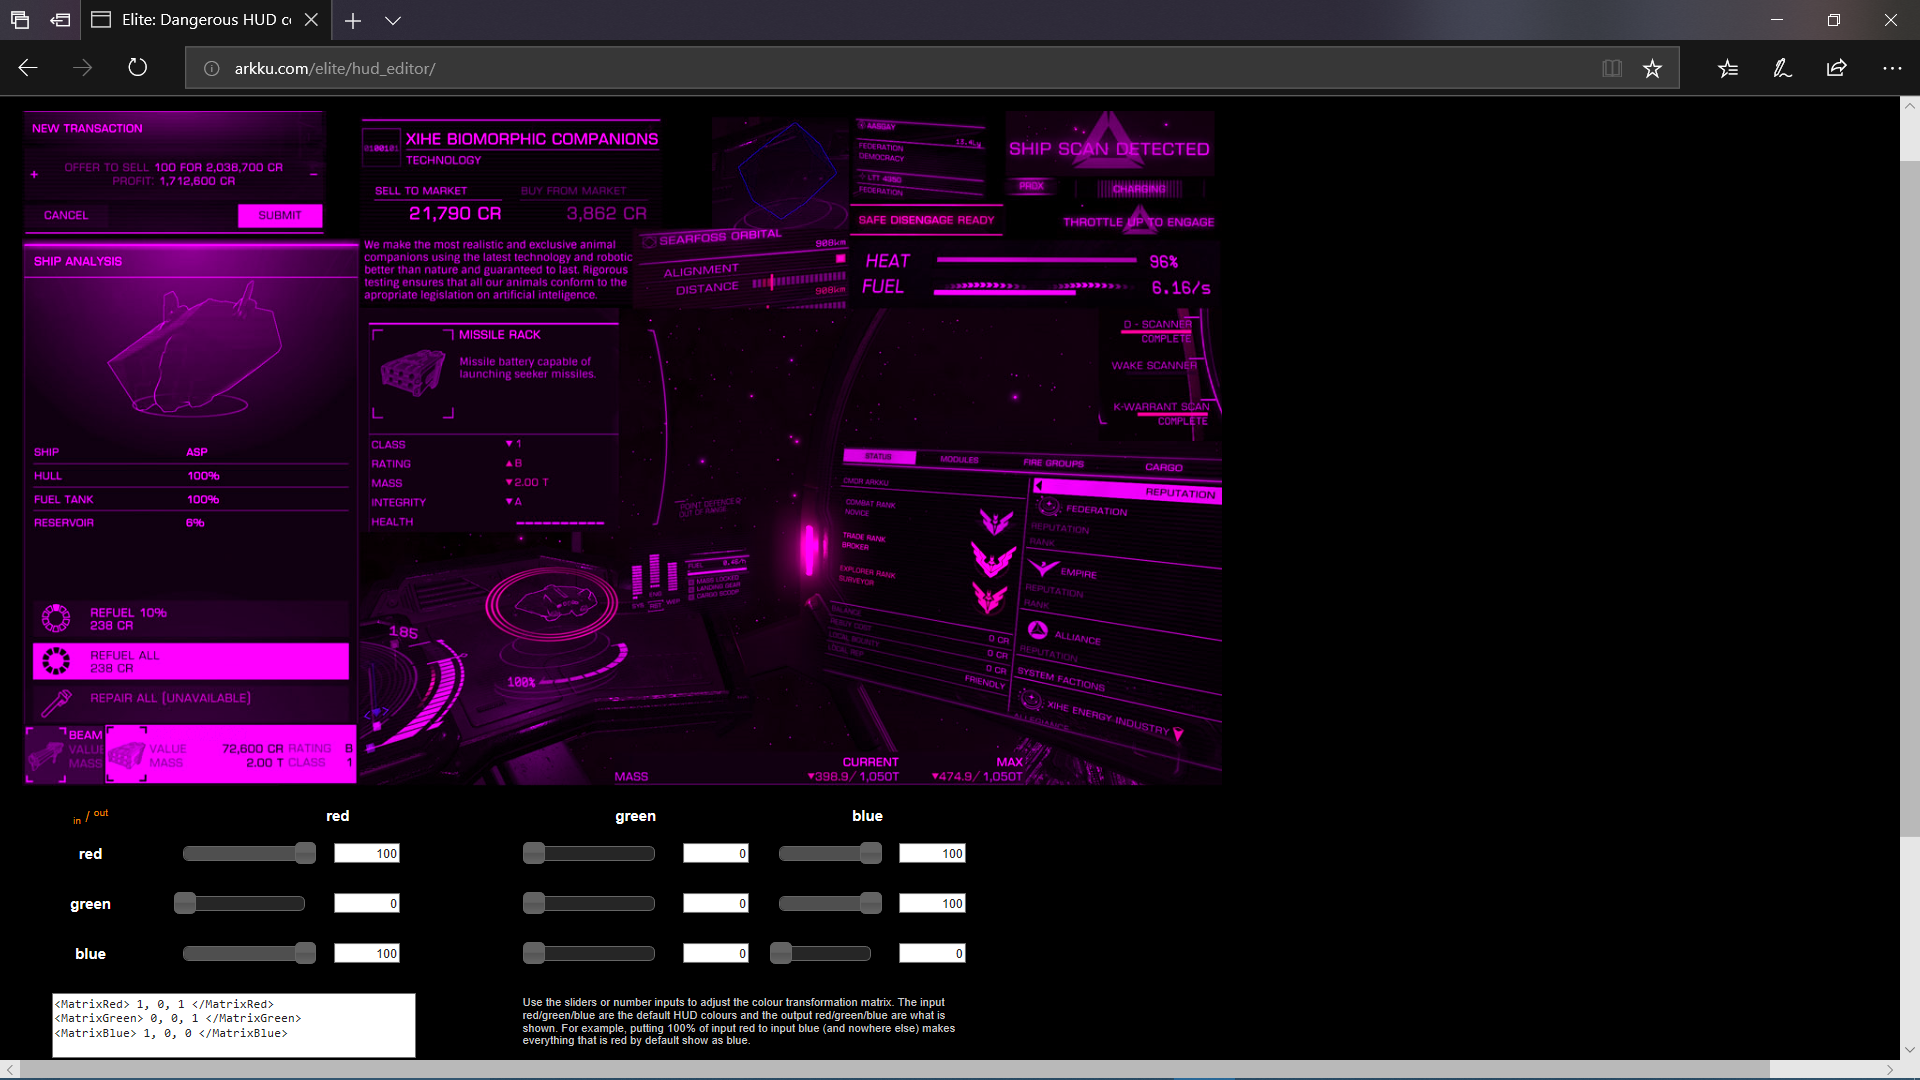The width and height of the screenshot is (1920, 1080).
Task: Focus number field for blue in, green out
Action: pos(716,953)
